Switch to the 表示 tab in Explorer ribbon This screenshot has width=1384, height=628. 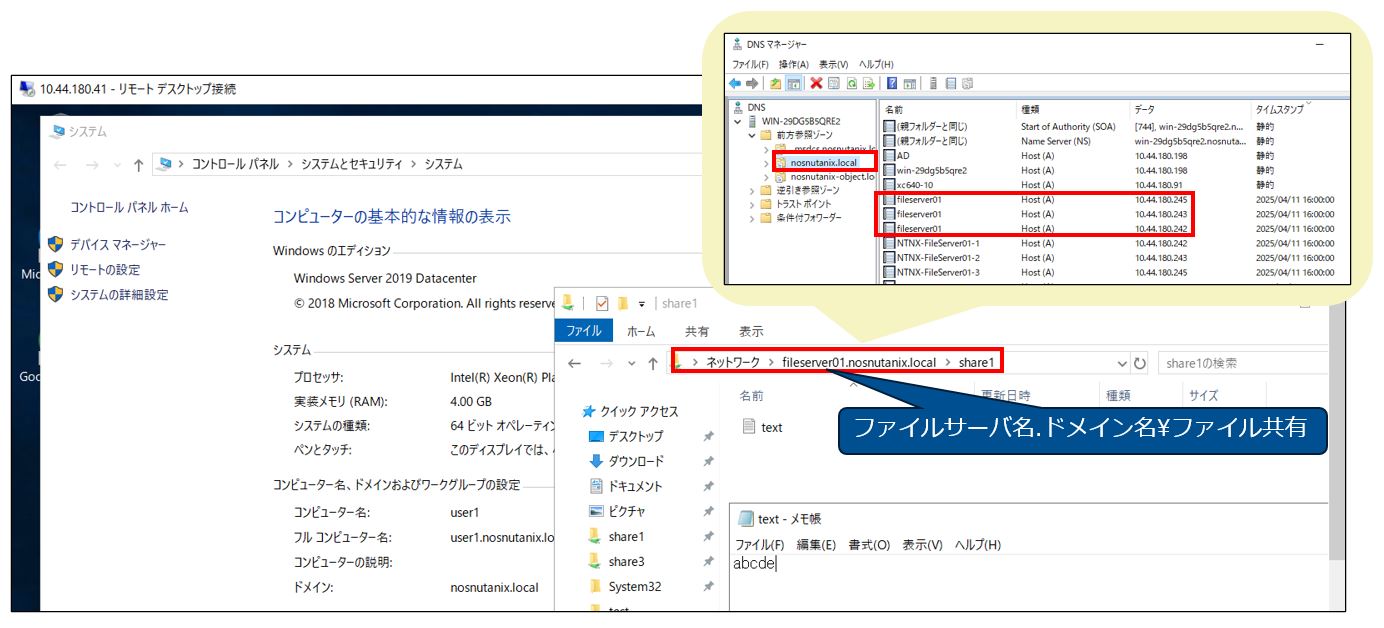(751, 331)
